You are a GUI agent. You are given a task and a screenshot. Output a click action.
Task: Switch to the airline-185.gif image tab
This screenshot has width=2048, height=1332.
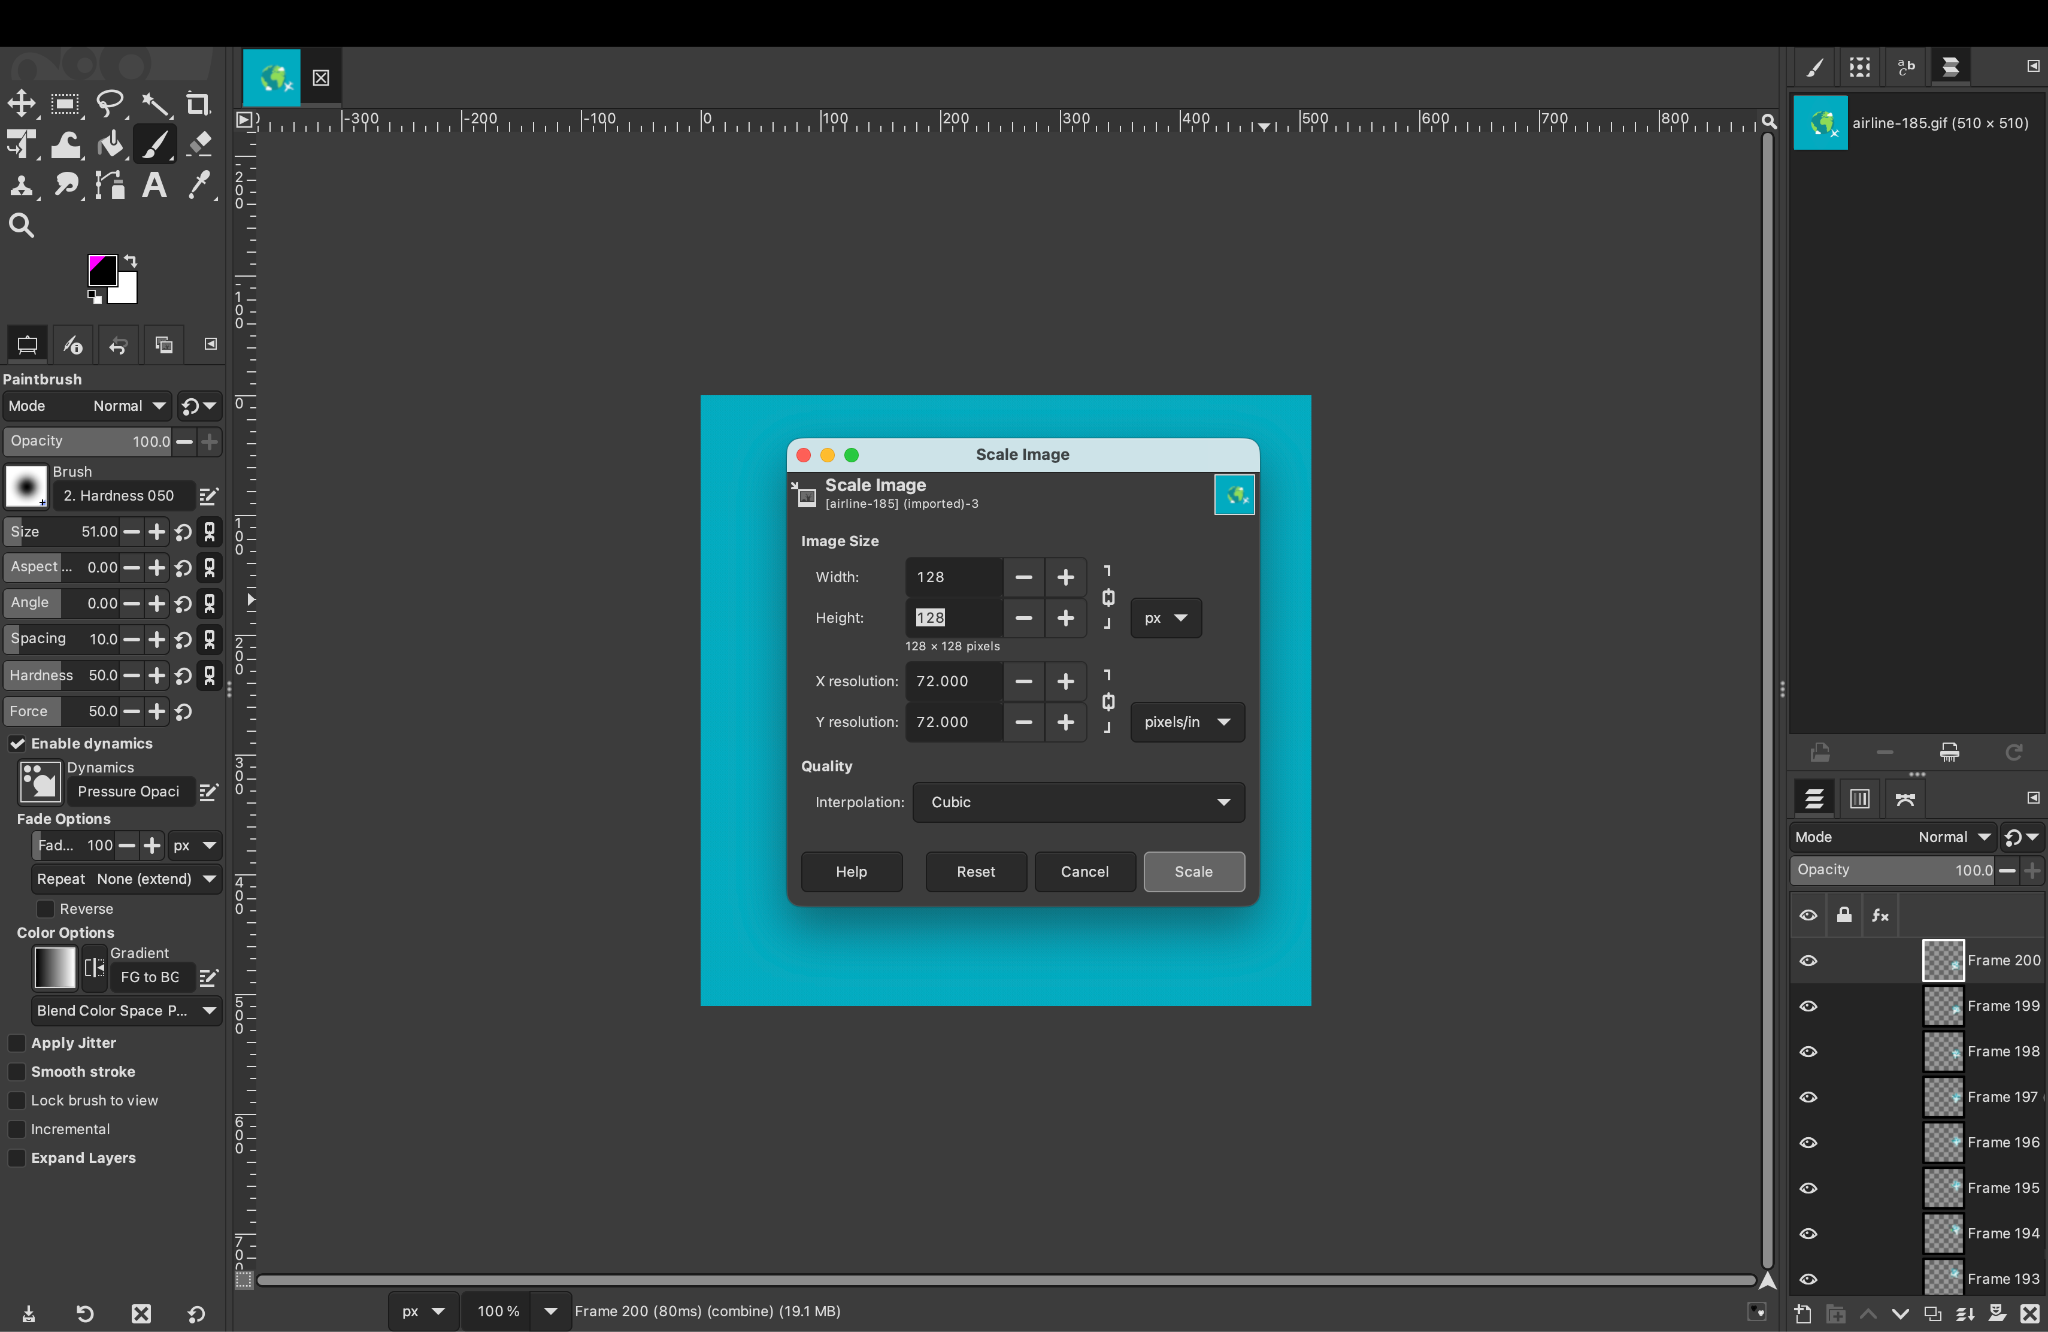(x=269, y=76)
